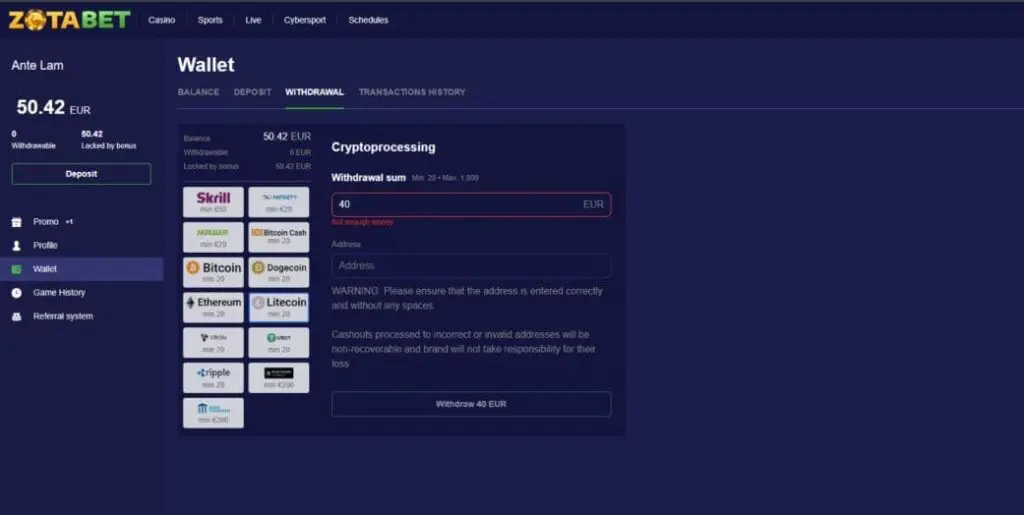Select Tether USDT withdrawal option
The width and height of the screenshot is (1024, 515).
click(278, 342)
